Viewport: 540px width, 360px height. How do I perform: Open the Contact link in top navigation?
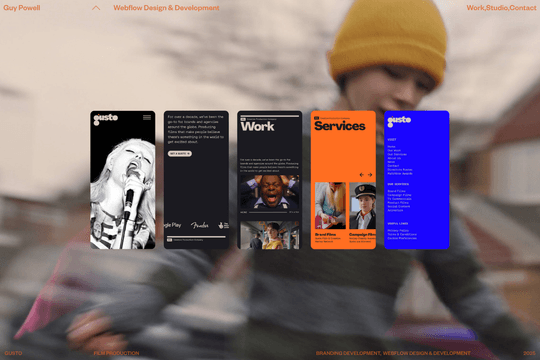click(523, 8)
